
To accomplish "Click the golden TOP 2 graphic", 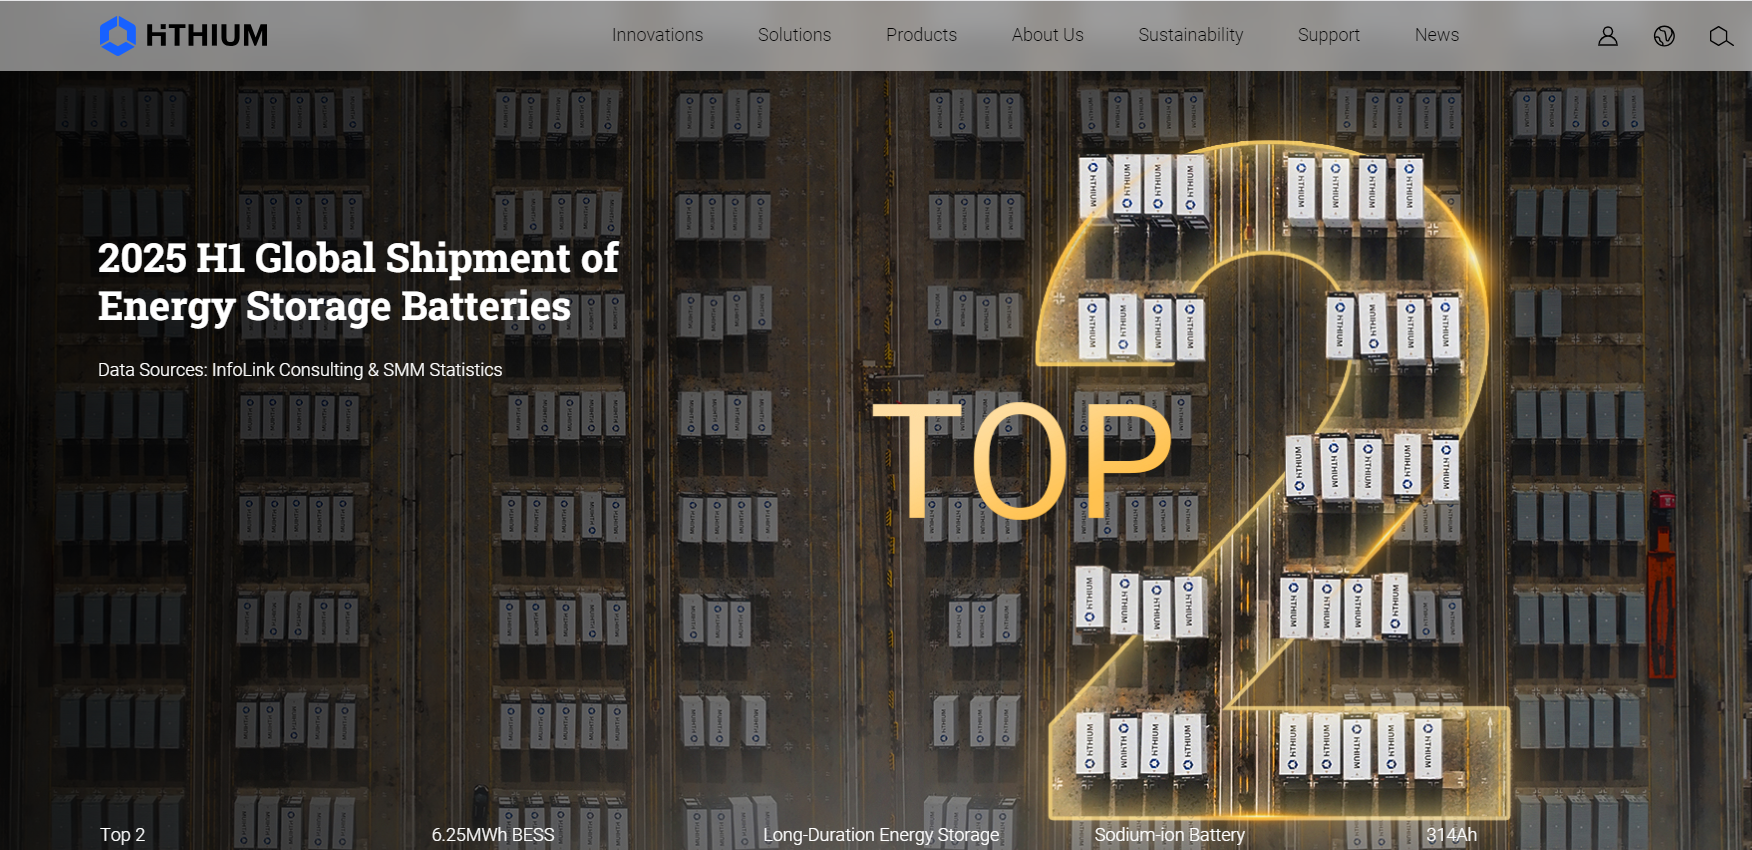I will (x=1190, y=480).
